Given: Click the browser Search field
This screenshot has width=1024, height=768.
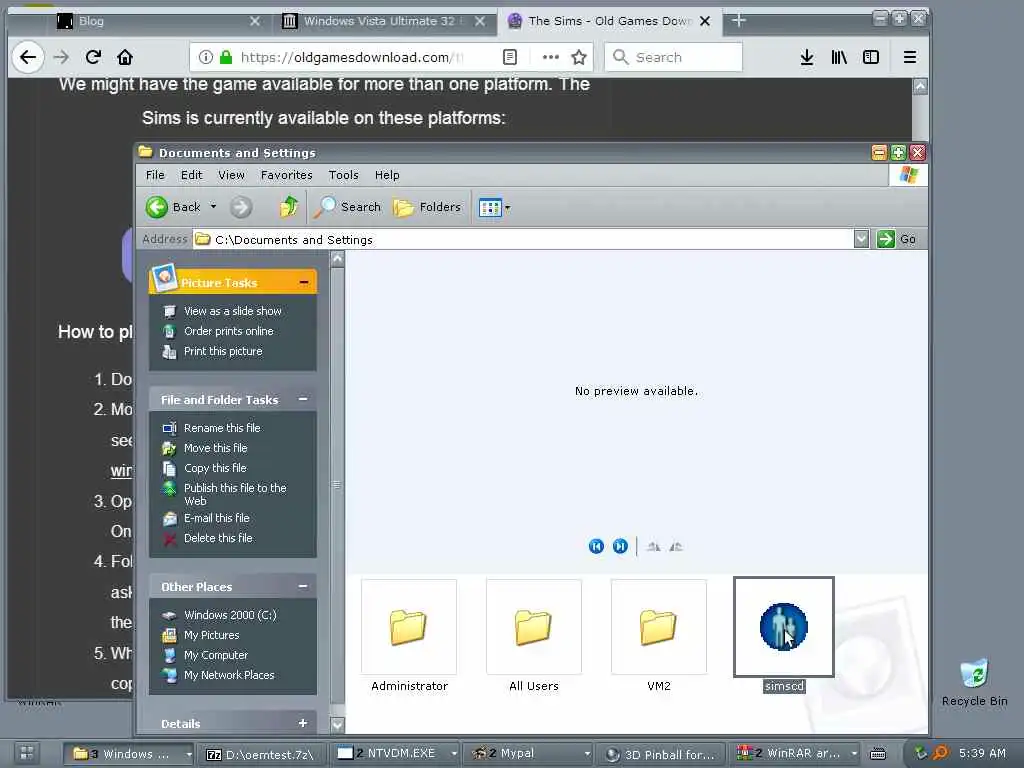Looking at the screenshot, I should (x=673, y=57).
